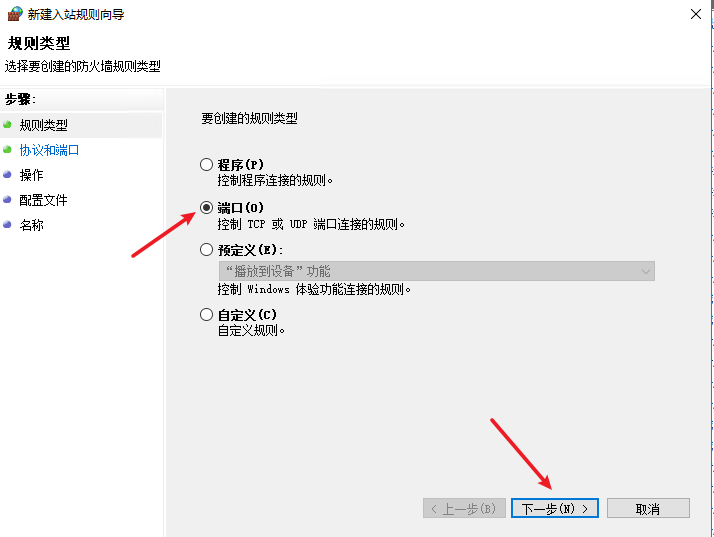Select the 端口(O) radio button
The height and width of the screenshot is (537, 714).
(206, 208)
